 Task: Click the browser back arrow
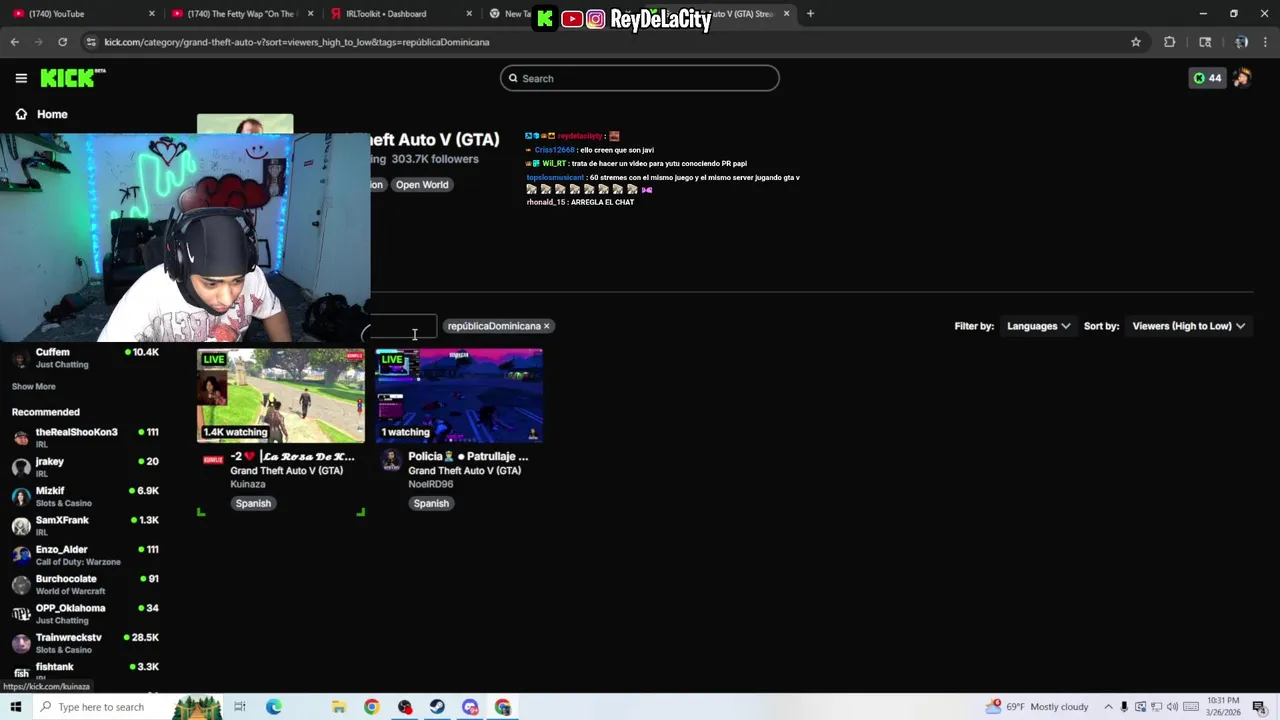(14, 42)
